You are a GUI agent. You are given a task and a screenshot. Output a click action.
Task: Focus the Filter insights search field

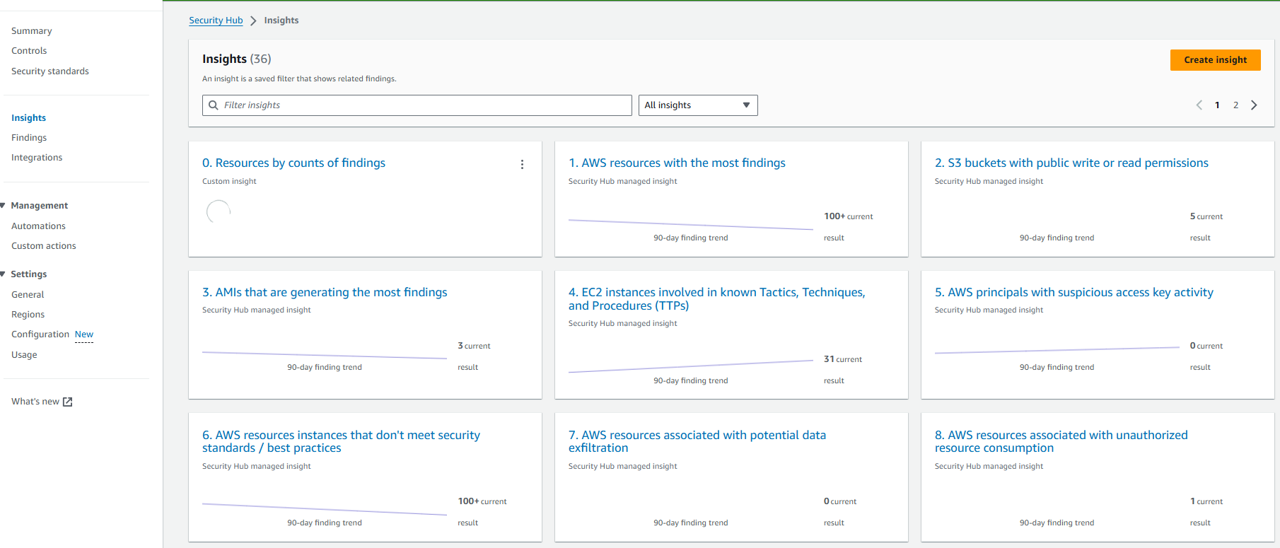click(x=417, y=105)
